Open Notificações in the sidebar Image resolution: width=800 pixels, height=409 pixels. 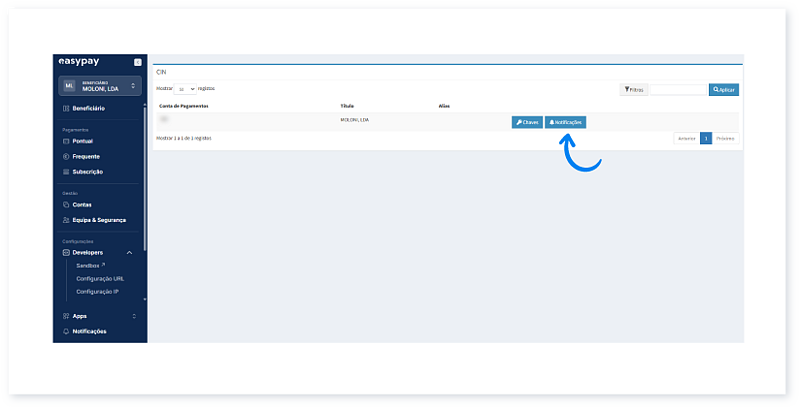[x=89, y=331]
